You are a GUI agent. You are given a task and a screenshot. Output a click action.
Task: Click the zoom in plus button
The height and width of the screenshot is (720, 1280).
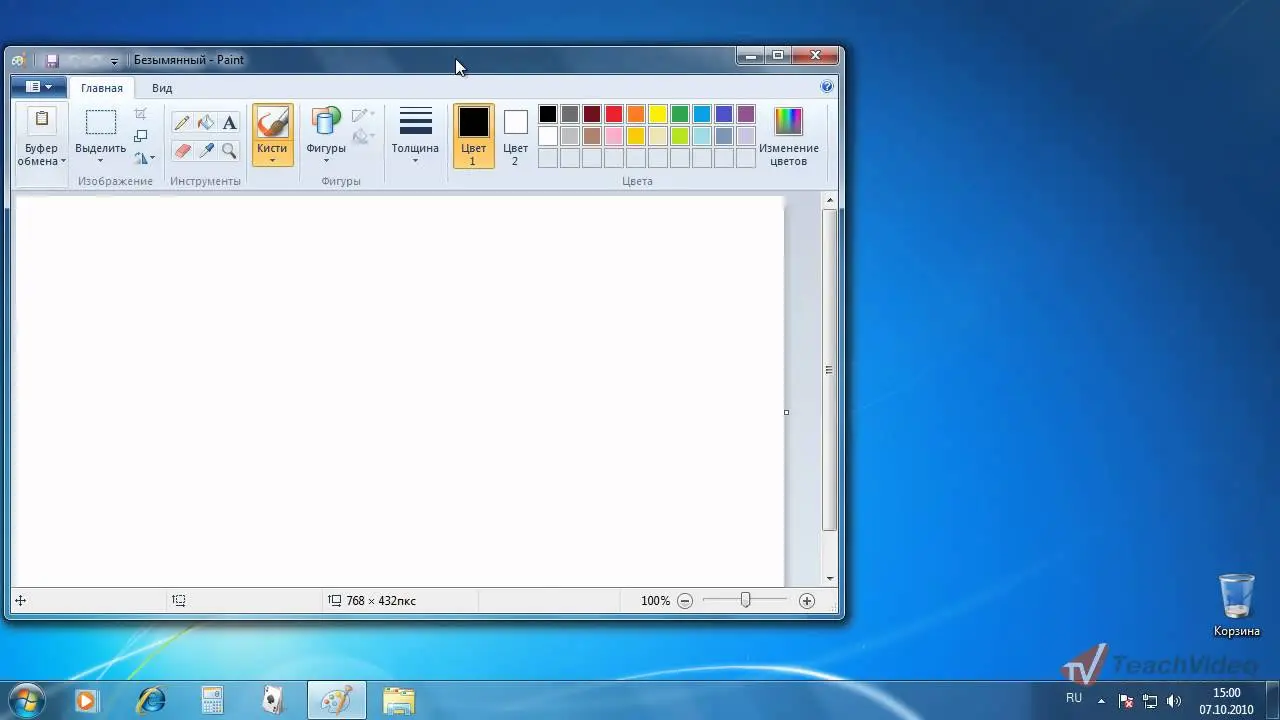click(807, 601)
